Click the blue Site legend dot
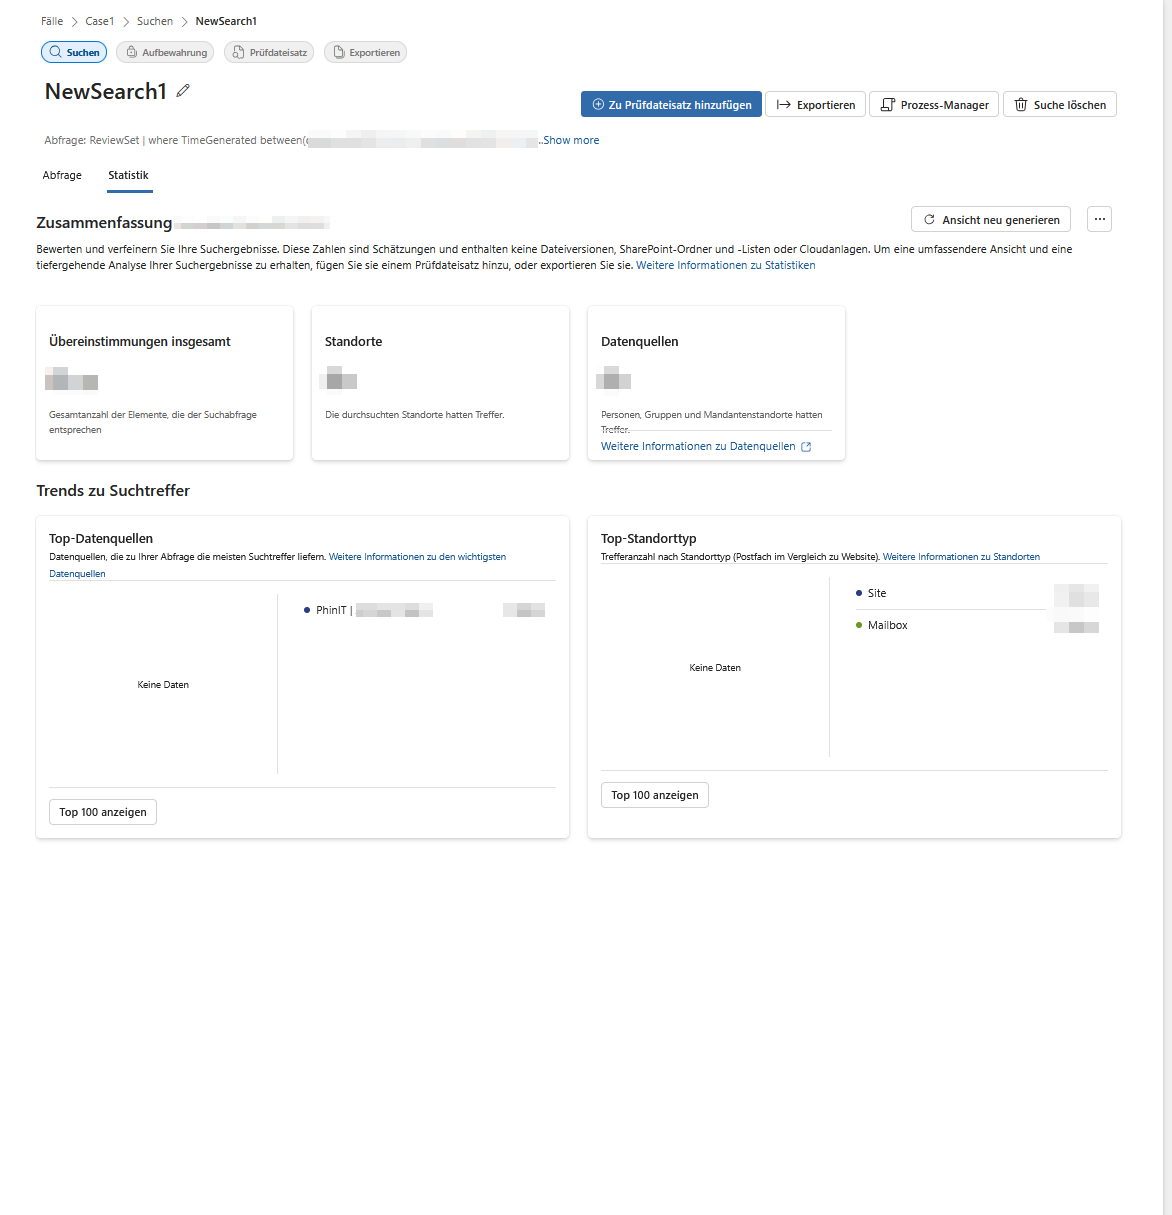This screenshot has height=1215, width=1172. coord(859,593)
